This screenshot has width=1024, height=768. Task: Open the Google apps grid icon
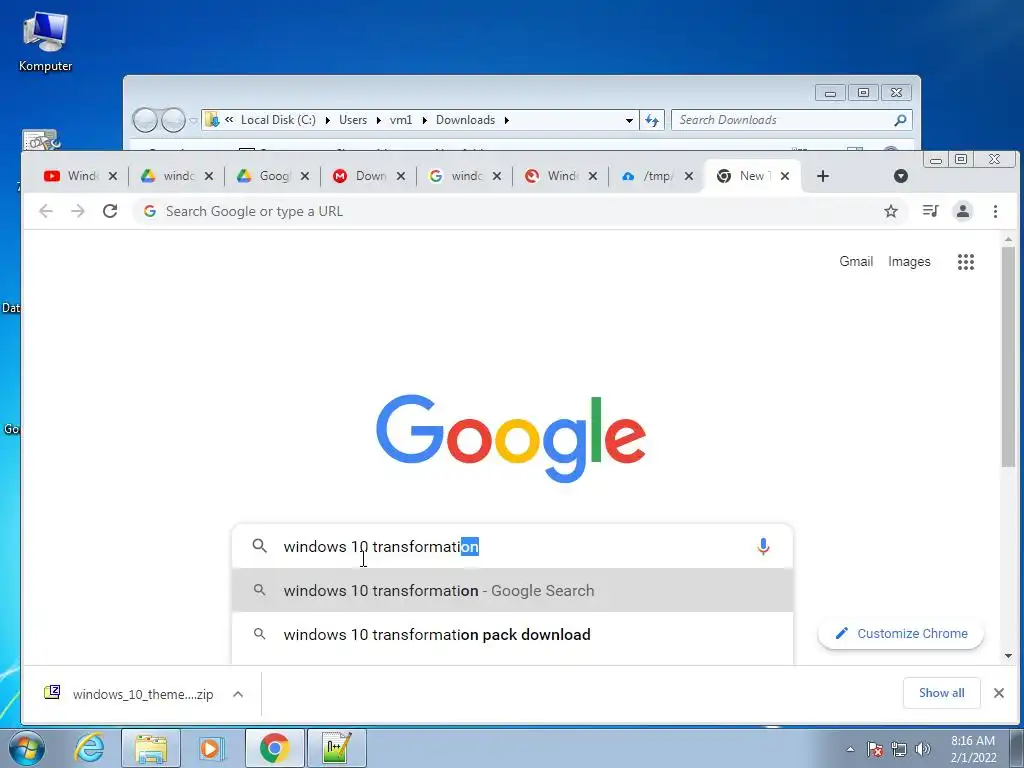point(966,262)
